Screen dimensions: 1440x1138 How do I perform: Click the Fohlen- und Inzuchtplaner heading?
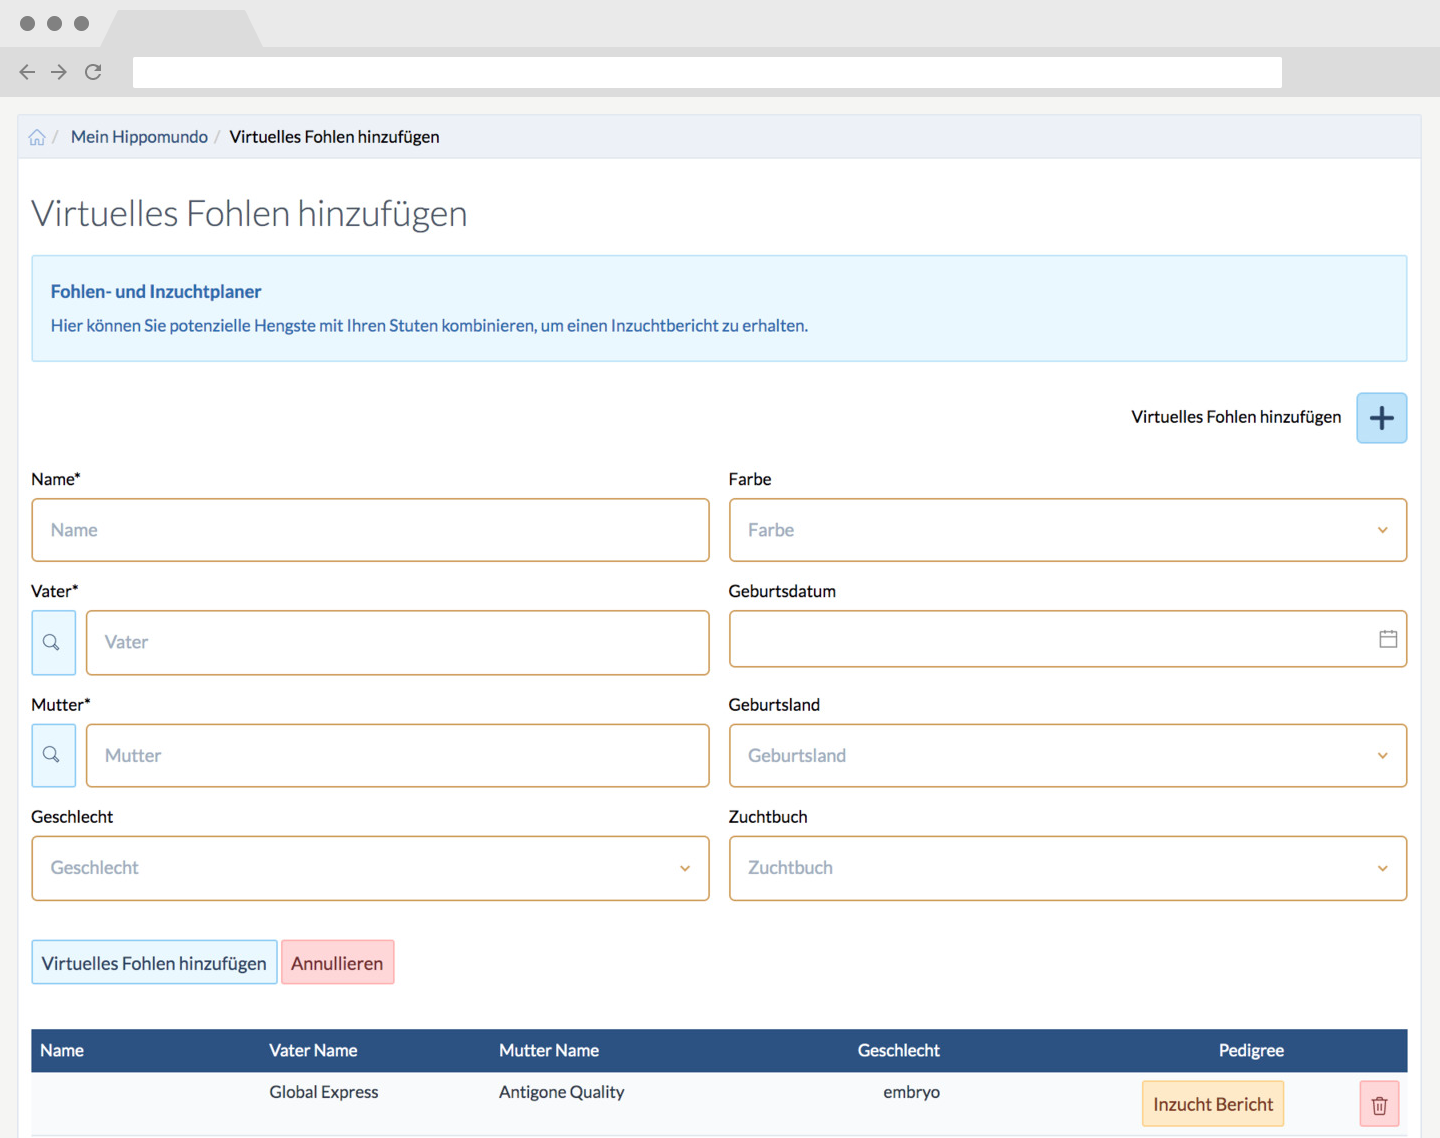tap(156, 291)
